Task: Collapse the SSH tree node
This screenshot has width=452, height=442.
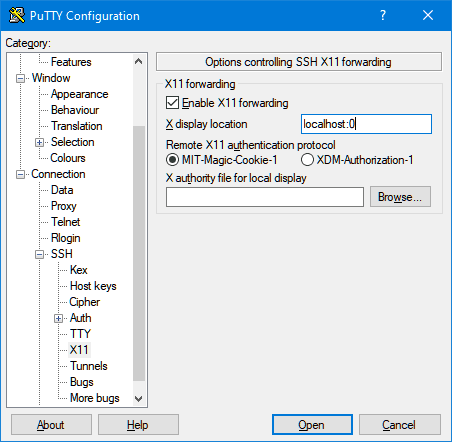Action: pyautogui.click(x=39, y=255)
